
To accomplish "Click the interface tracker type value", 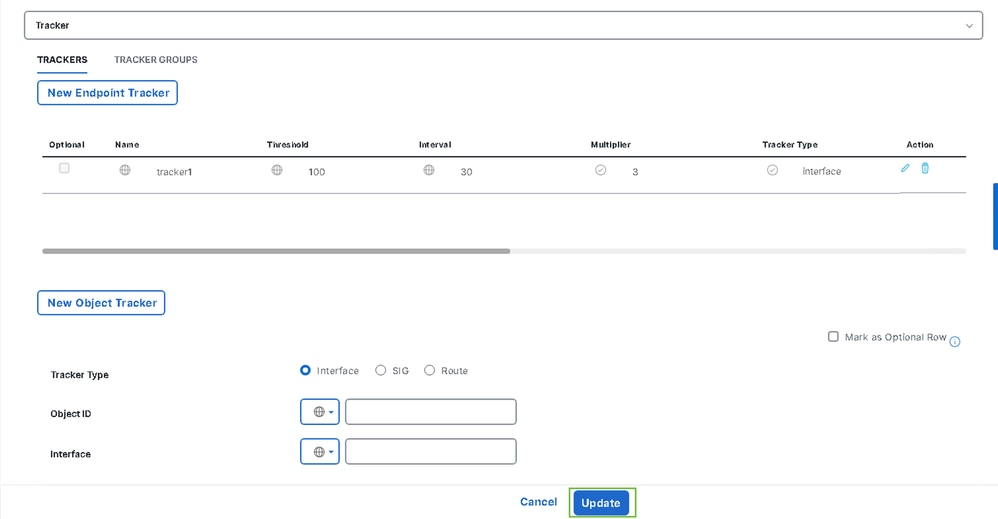I will [x=822, y=171].
